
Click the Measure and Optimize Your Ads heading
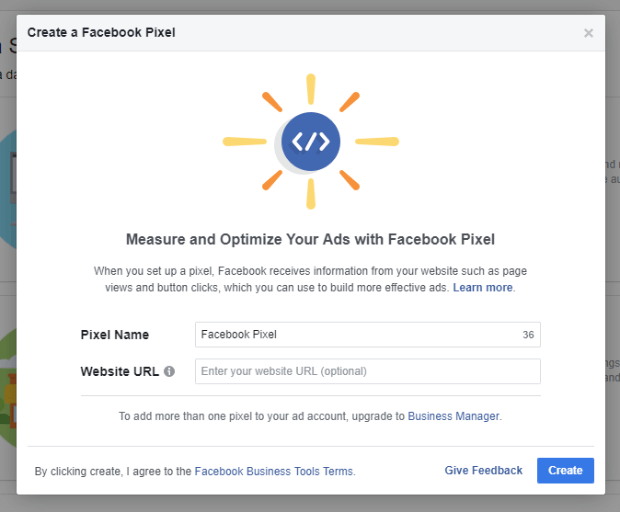310,240
